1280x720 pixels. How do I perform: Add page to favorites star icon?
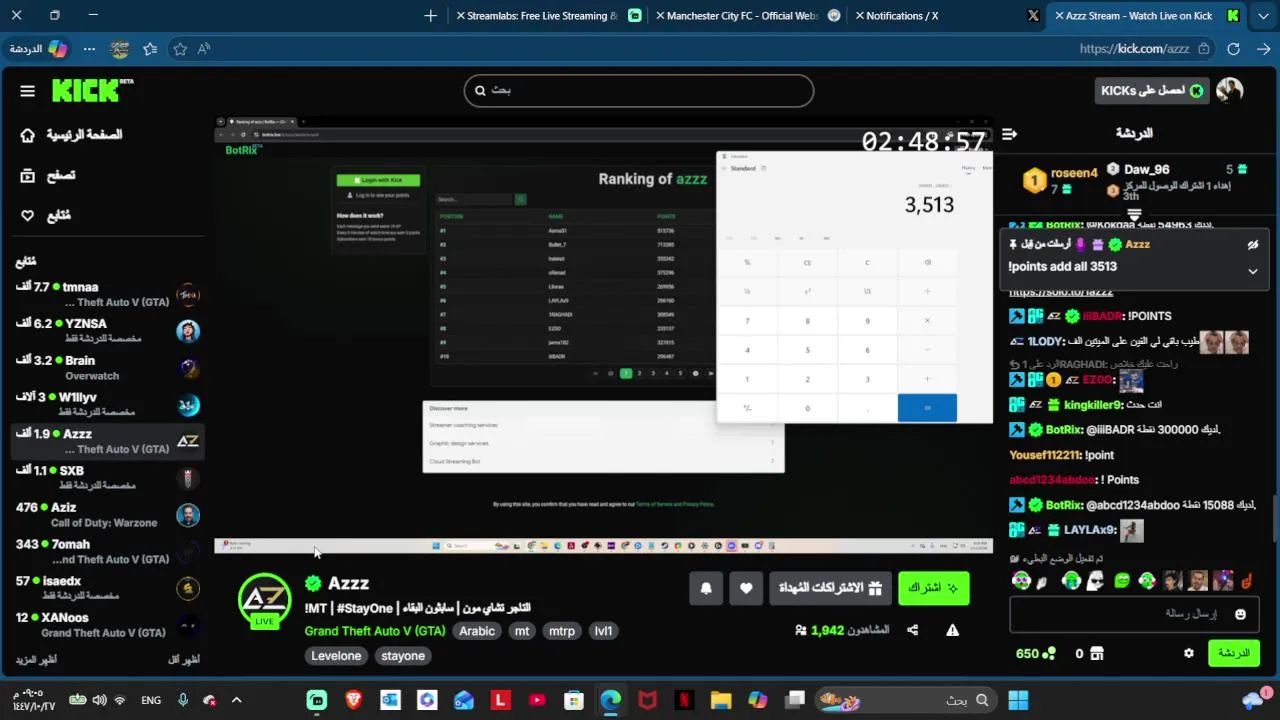[x=180, y=49]
